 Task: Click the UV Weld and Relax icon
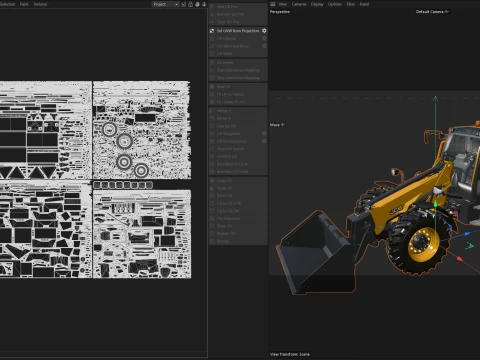(212, 46)
